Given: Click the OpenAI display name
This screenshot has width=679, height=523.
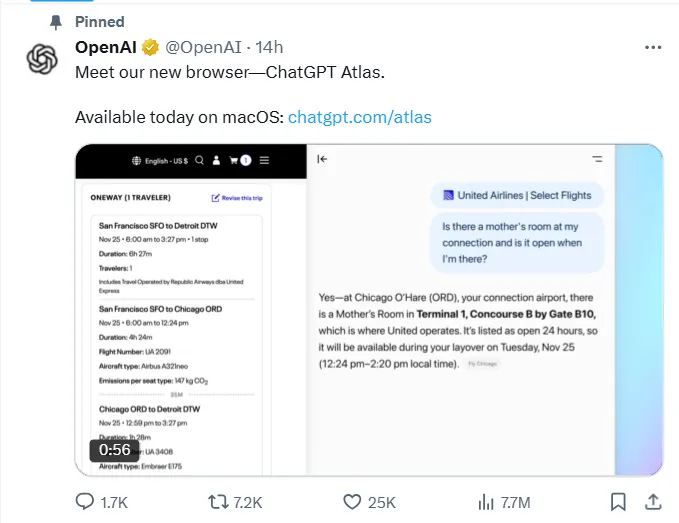Looking at the screenshot, I should [x=107, y=47].
